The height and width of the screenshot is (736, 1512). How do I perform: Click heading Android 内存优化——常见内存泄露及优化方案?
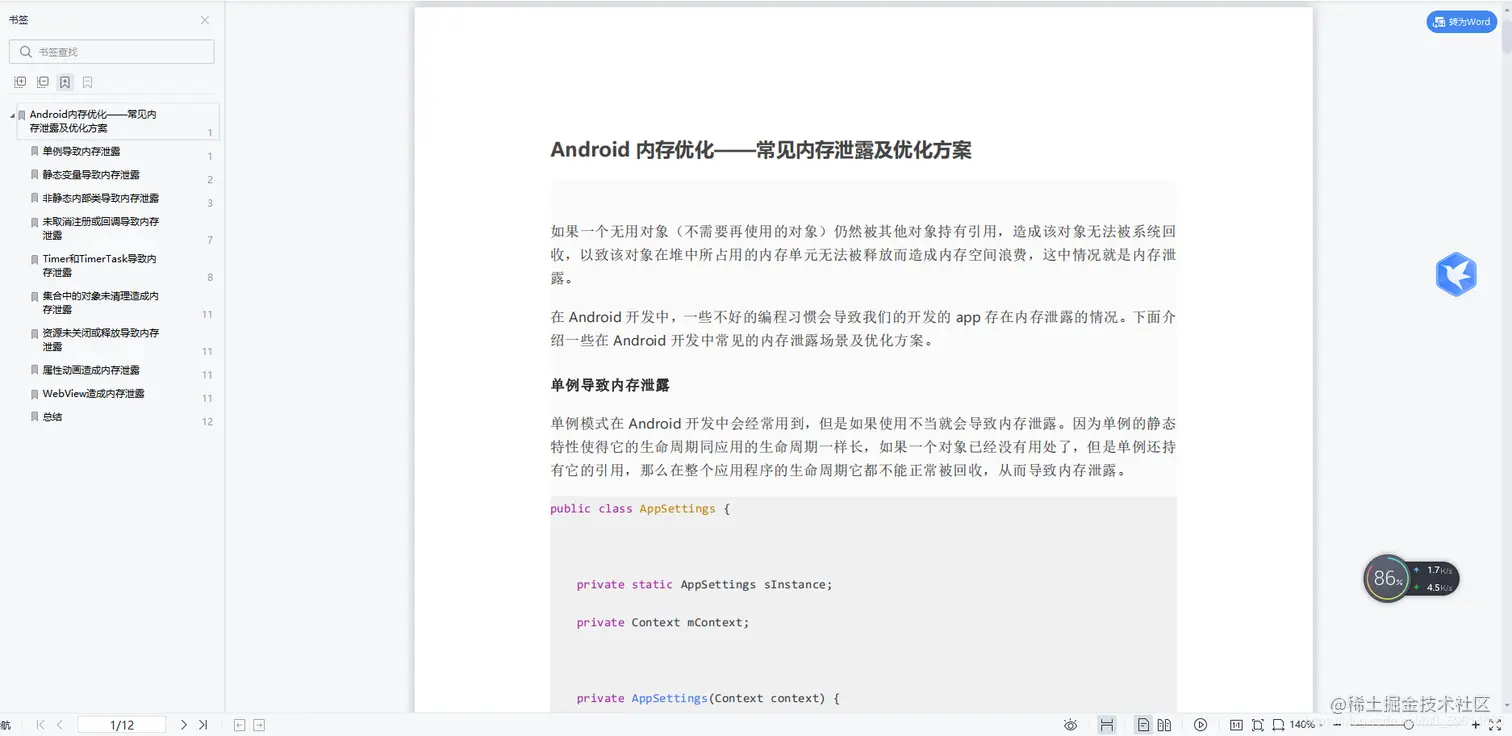[x=761, y=150]
